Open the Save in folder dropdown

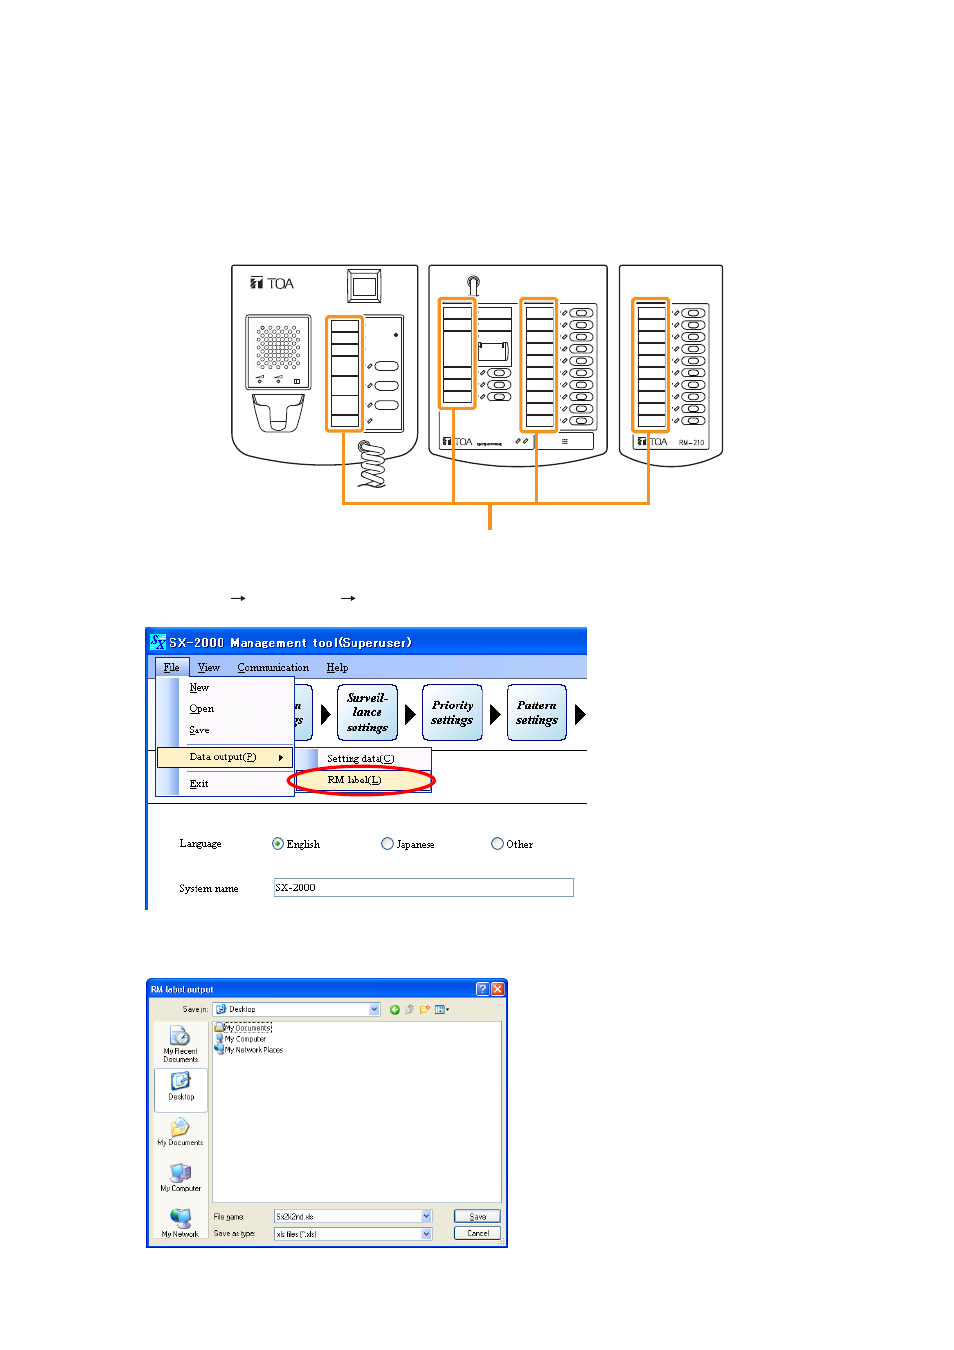point(375,1009)
